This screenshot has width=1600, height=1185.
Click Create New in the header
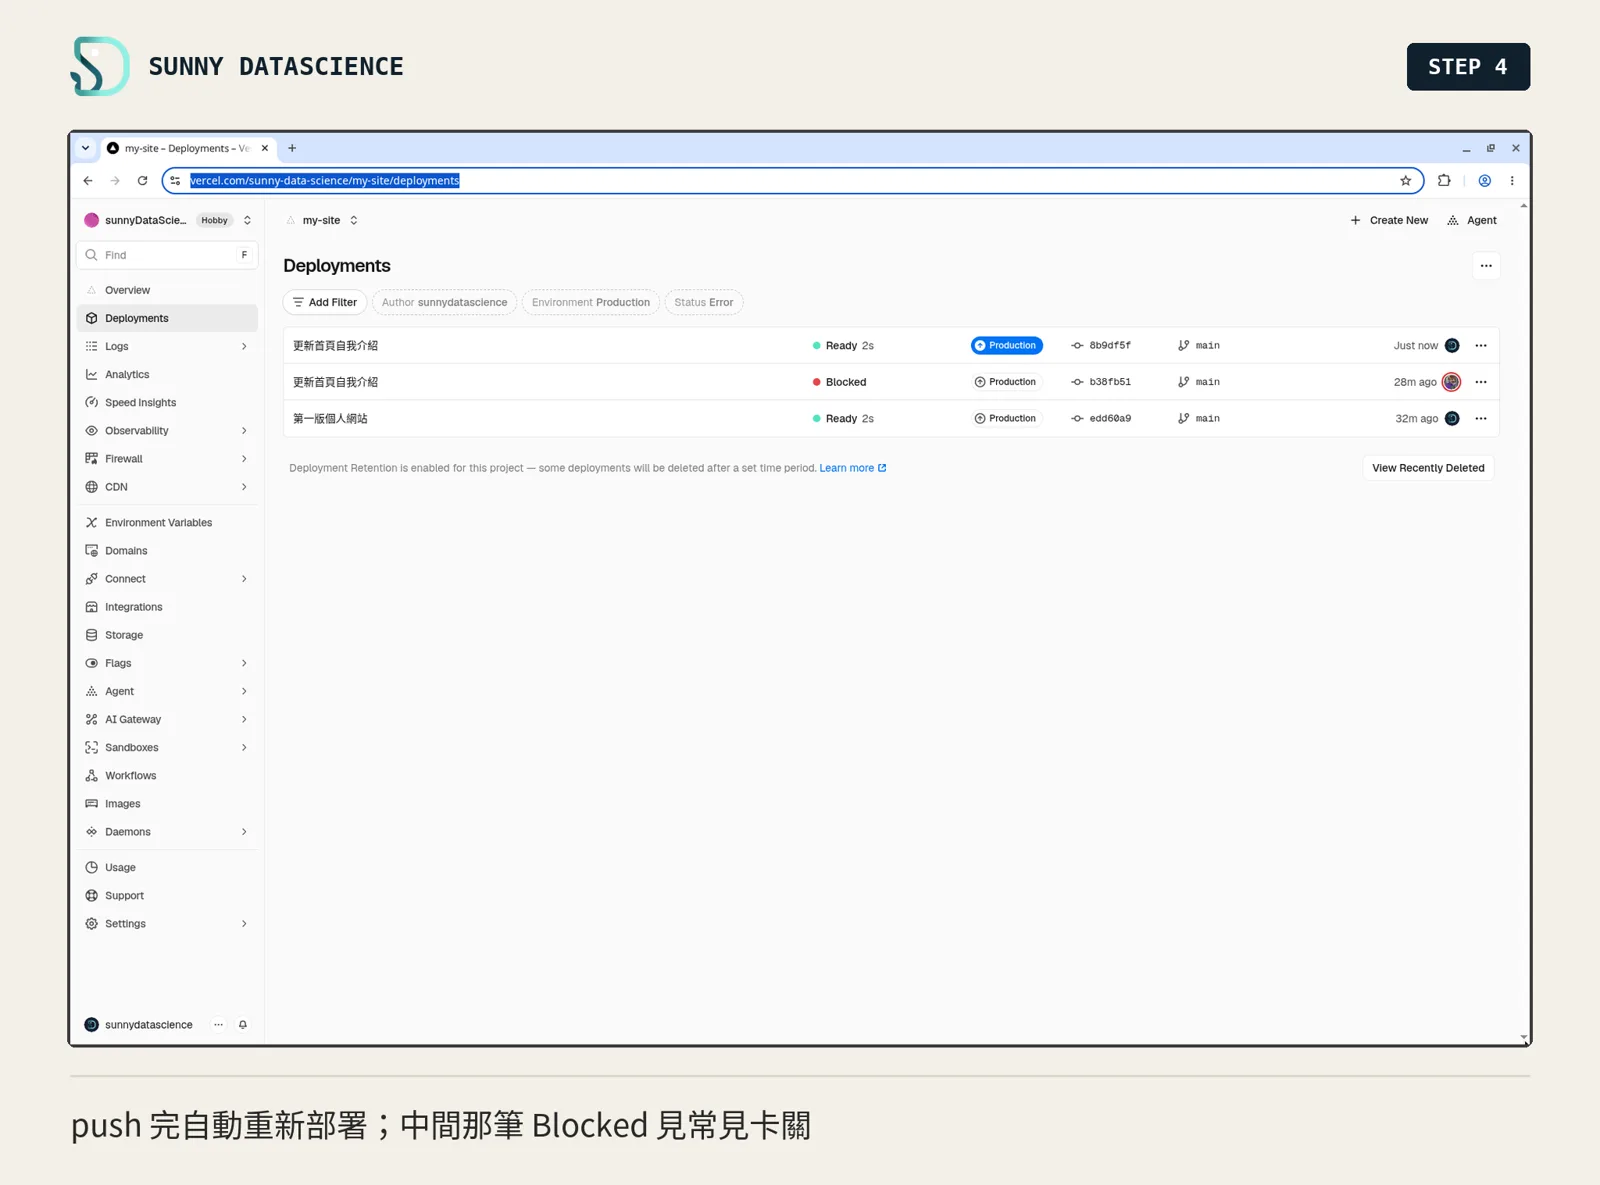pyautogui.click(x=1389, y=220)
